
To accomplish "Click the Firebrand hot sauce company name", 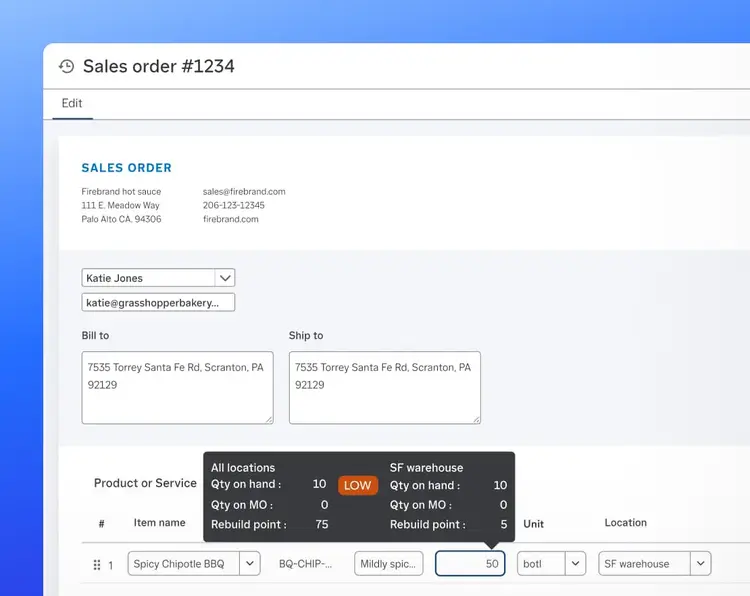I will click(x=121, y=191).
